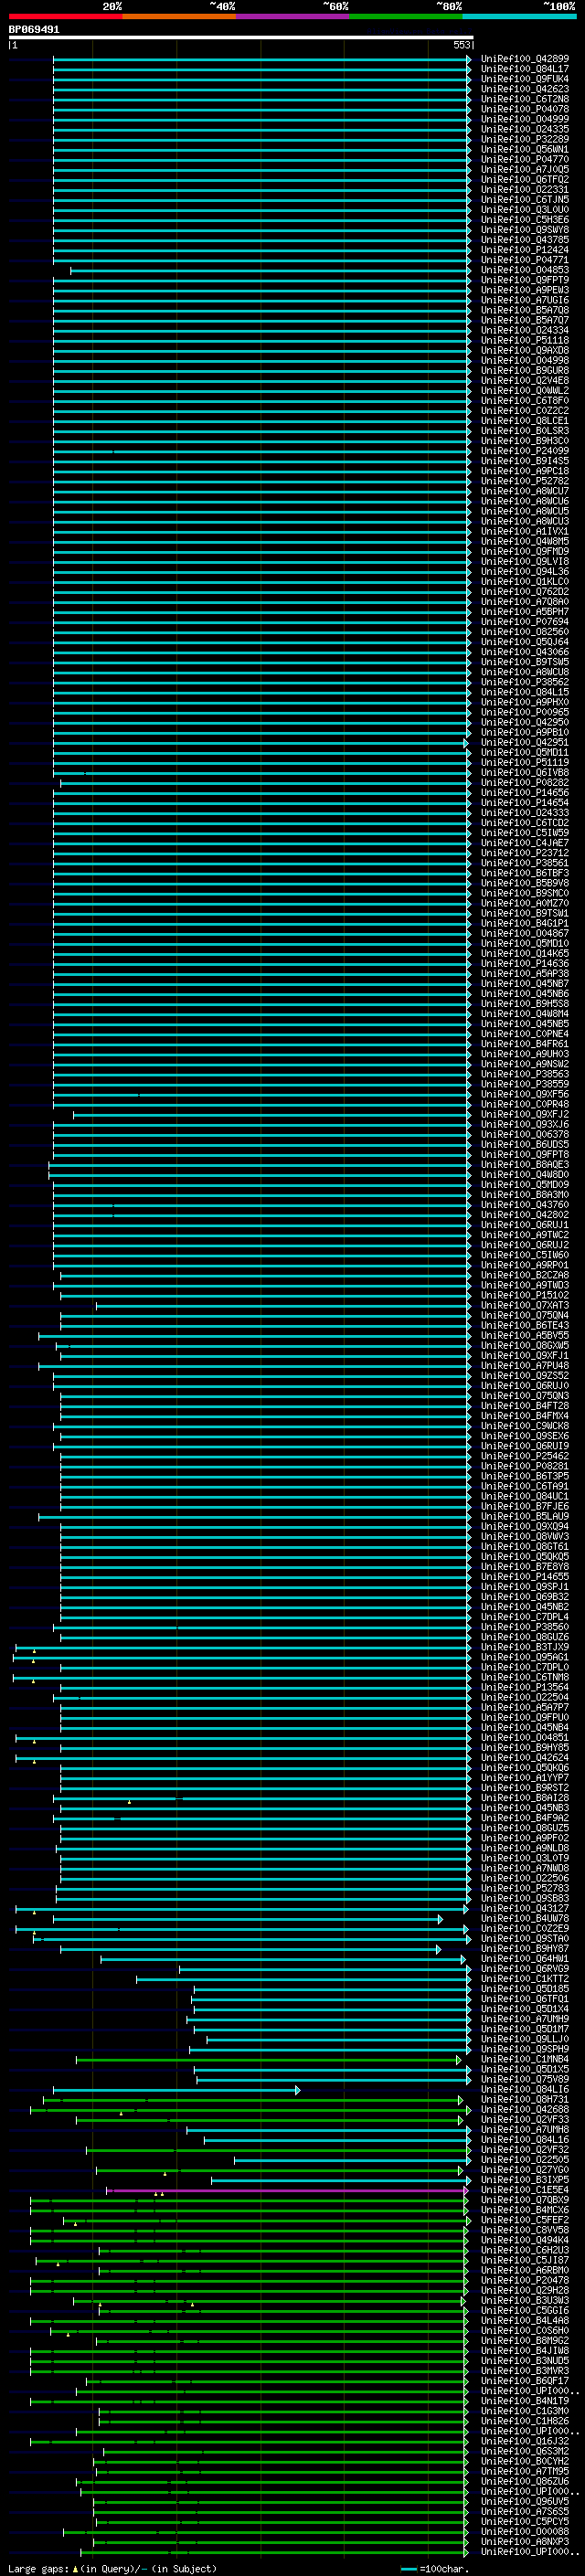Select hit label UniRef100_P14655

525,1577
